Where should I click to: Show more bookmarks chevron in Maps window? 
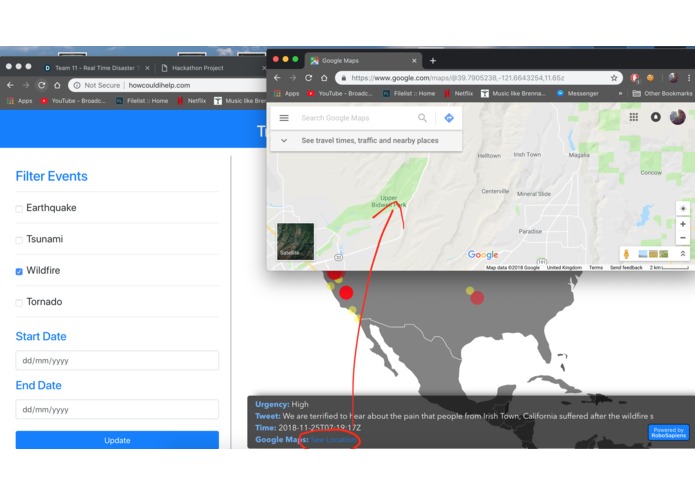(620, 93)
